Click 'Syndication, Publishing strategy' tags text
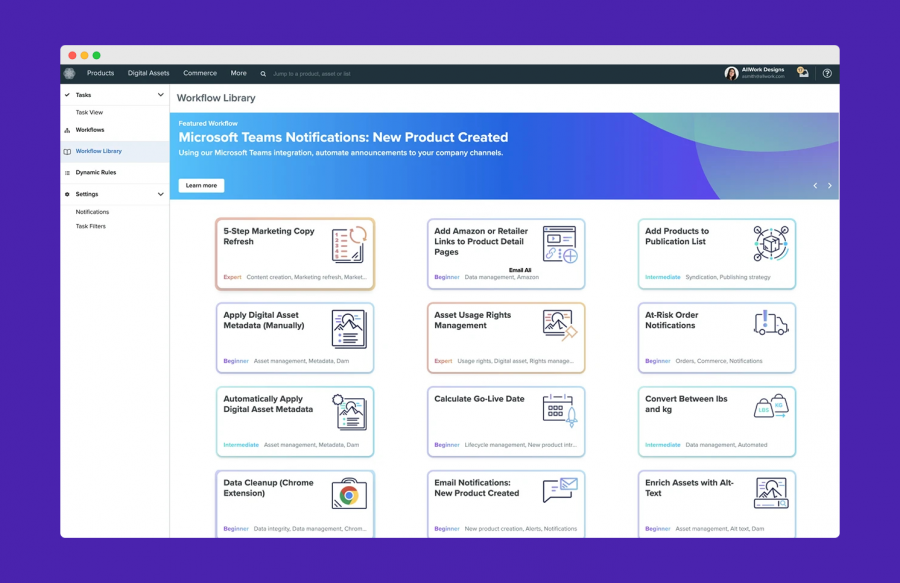This screenshot has width=900, height=583. 728,277
